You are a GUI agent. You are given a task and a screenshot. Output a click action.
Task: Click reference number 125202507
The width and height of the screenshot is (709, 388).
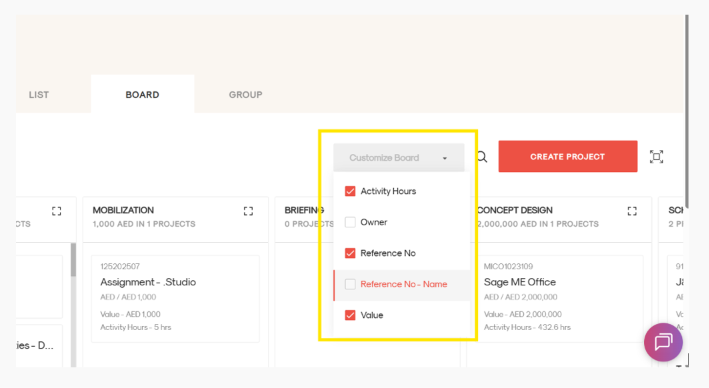[120, 266]
